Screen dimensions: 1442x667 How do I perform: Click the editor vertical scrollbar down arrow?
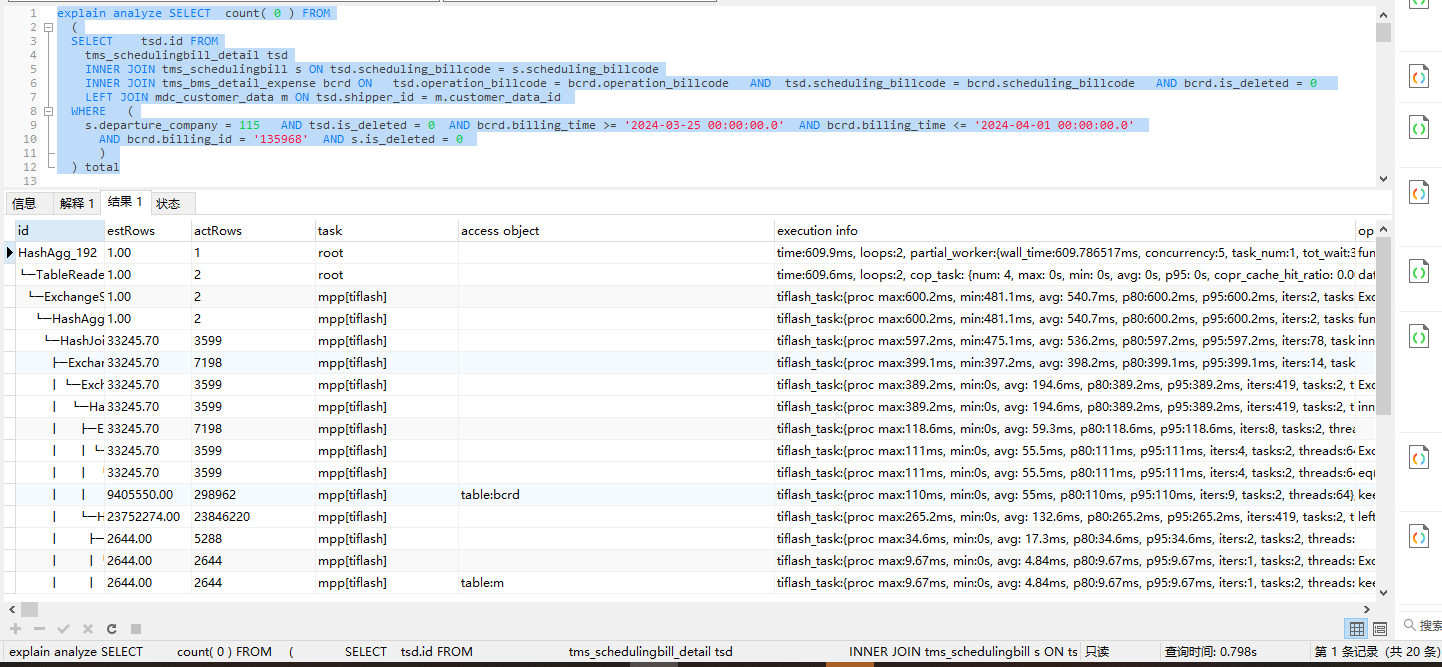click(1384, 179)
